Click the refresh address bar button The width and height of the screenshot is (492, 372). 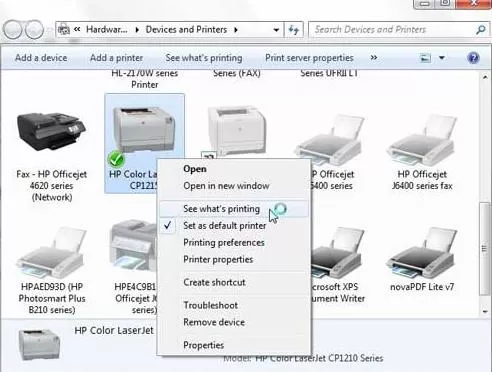coord(294,30)
